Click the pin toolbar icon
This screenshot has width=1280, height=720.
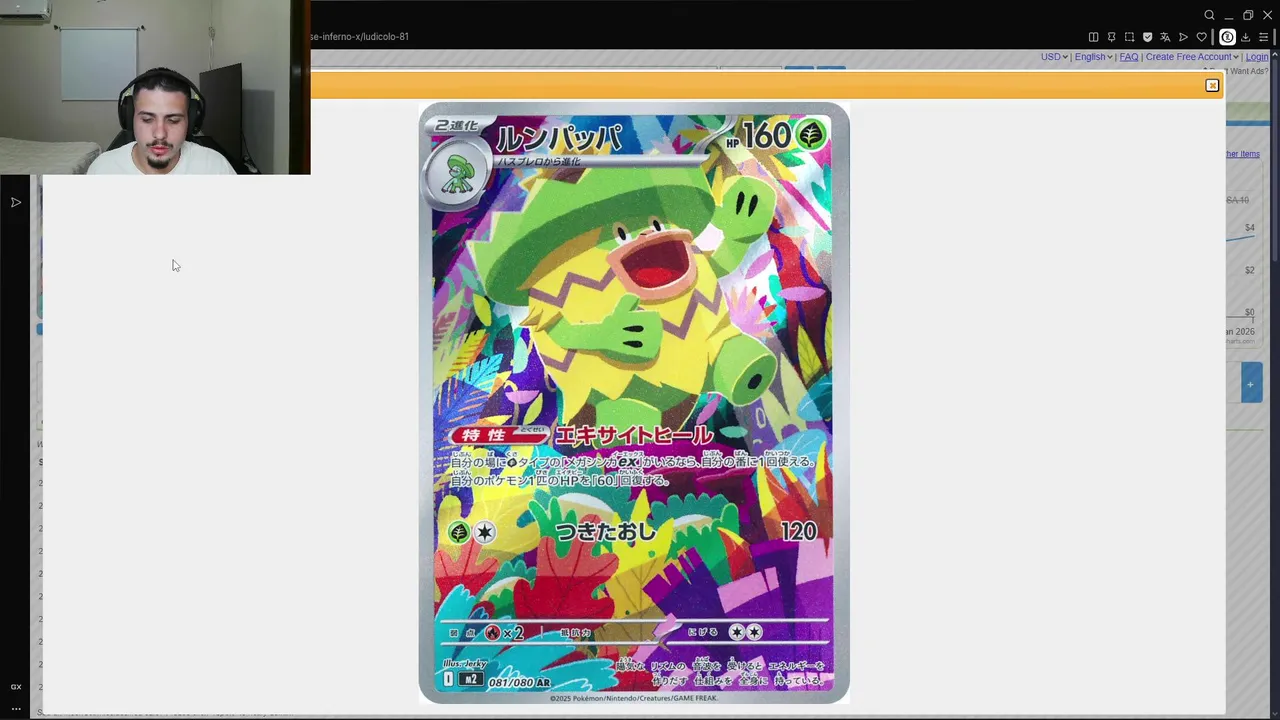pyautogui.click(x=1111, y=37)
